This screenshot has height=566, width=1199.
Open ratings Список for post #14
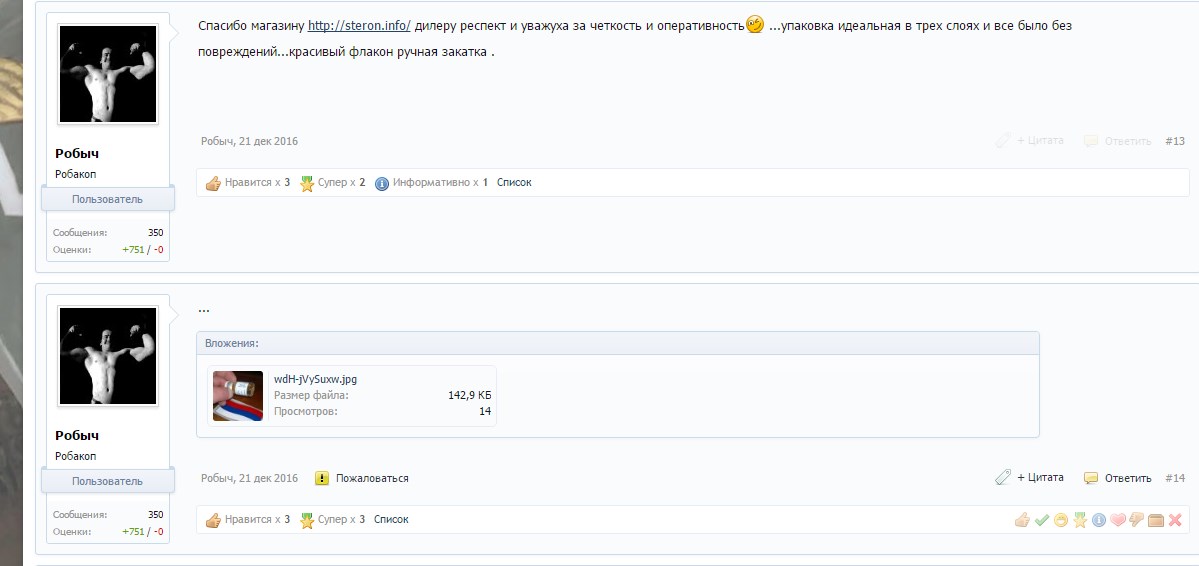point(391,520)
